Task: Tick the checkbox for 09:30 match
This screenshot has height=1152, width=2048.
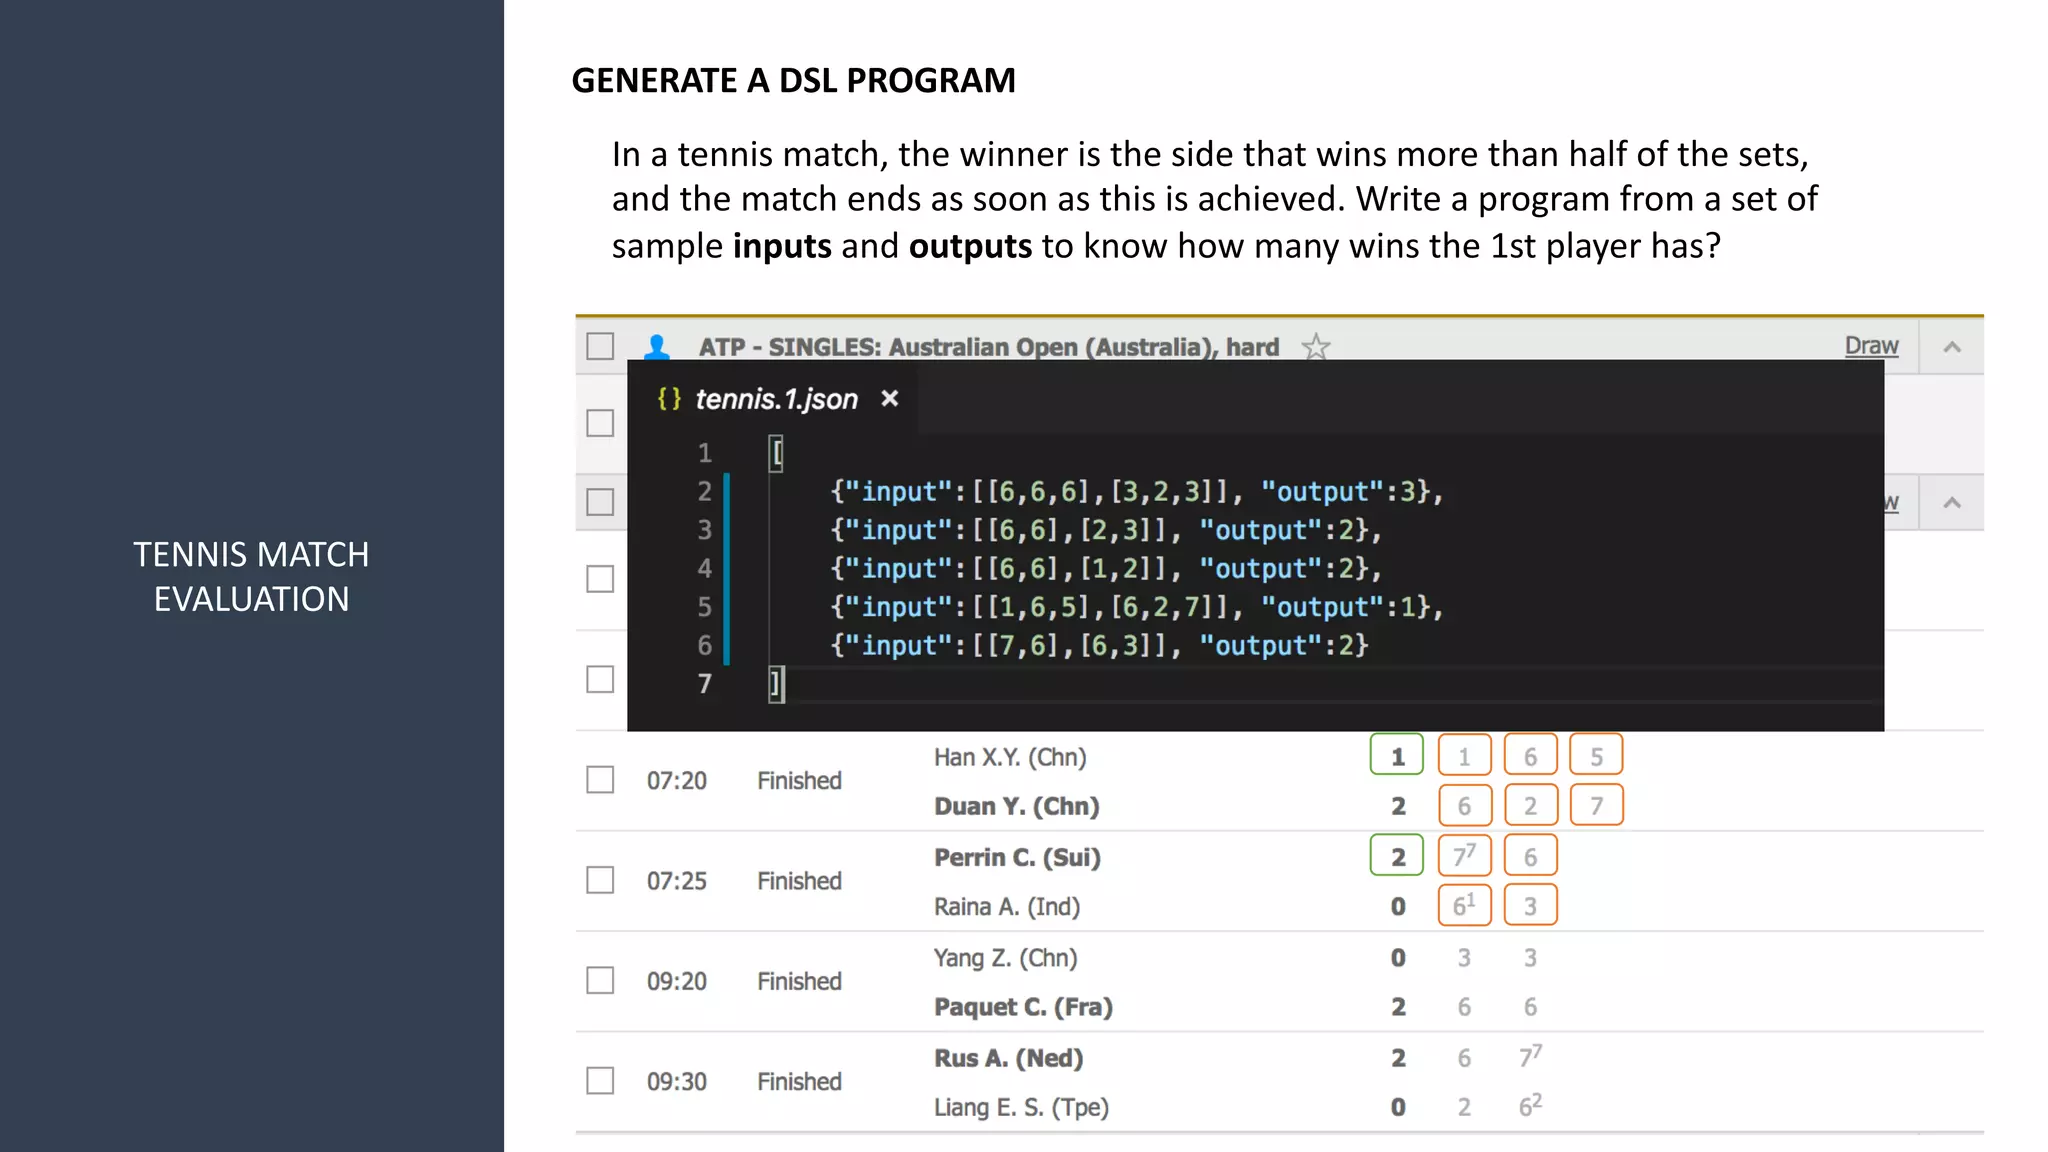Action: coord(600,1081)
